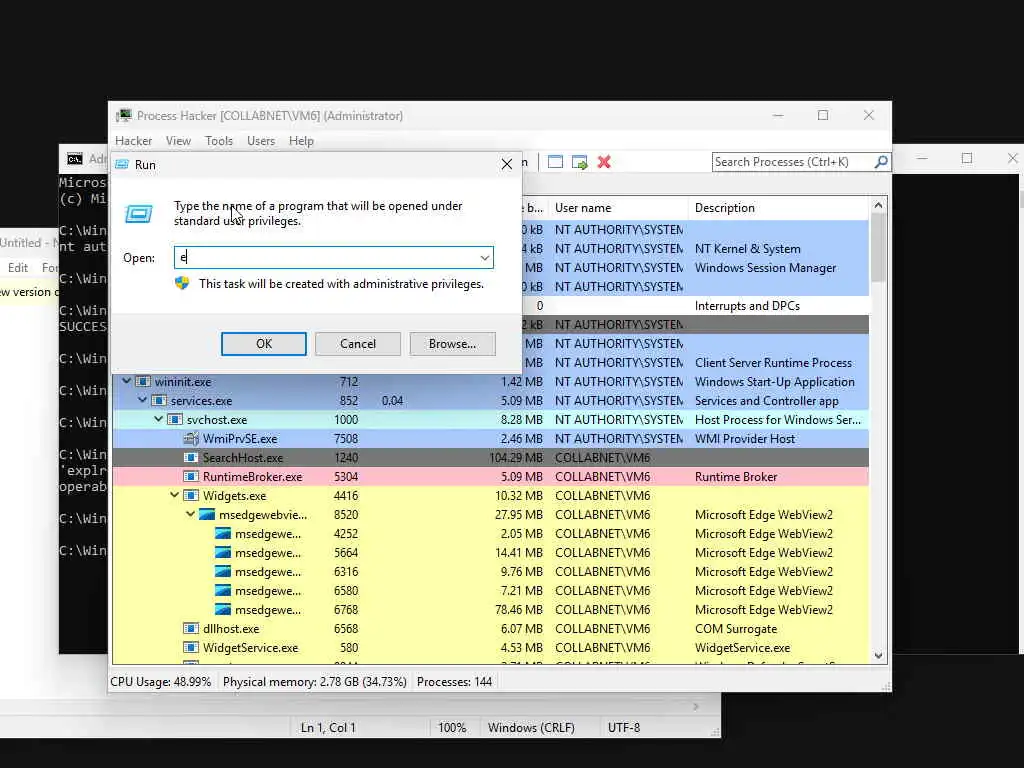Click Cancel in the Run dialog
The height and width of the screenshot is (768, 1024).
point(358,344)
